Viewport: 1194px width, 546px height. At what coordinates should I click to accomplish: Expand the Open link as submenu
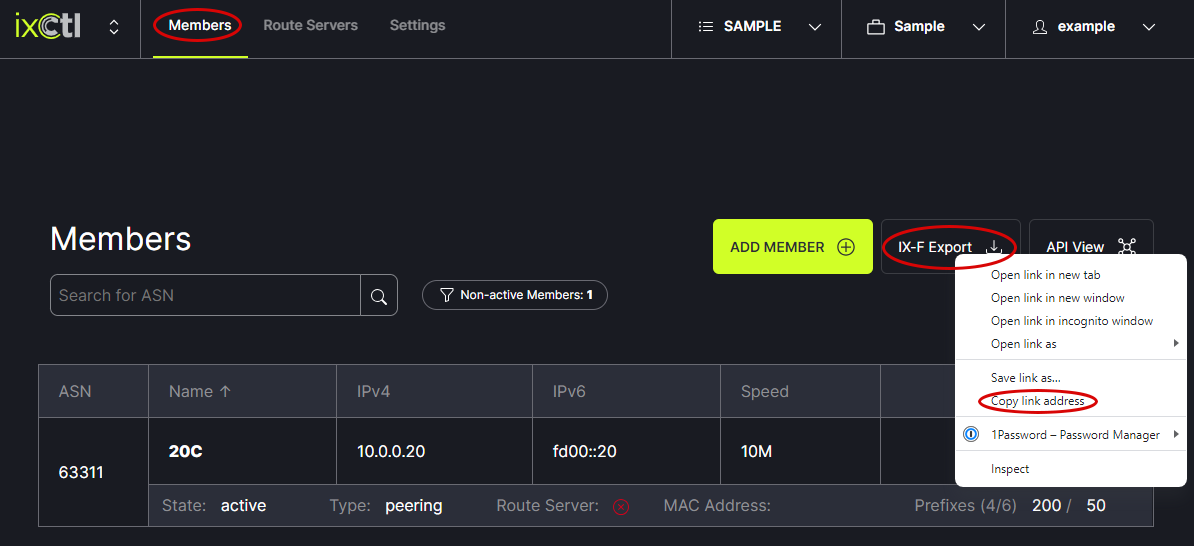1176,344
